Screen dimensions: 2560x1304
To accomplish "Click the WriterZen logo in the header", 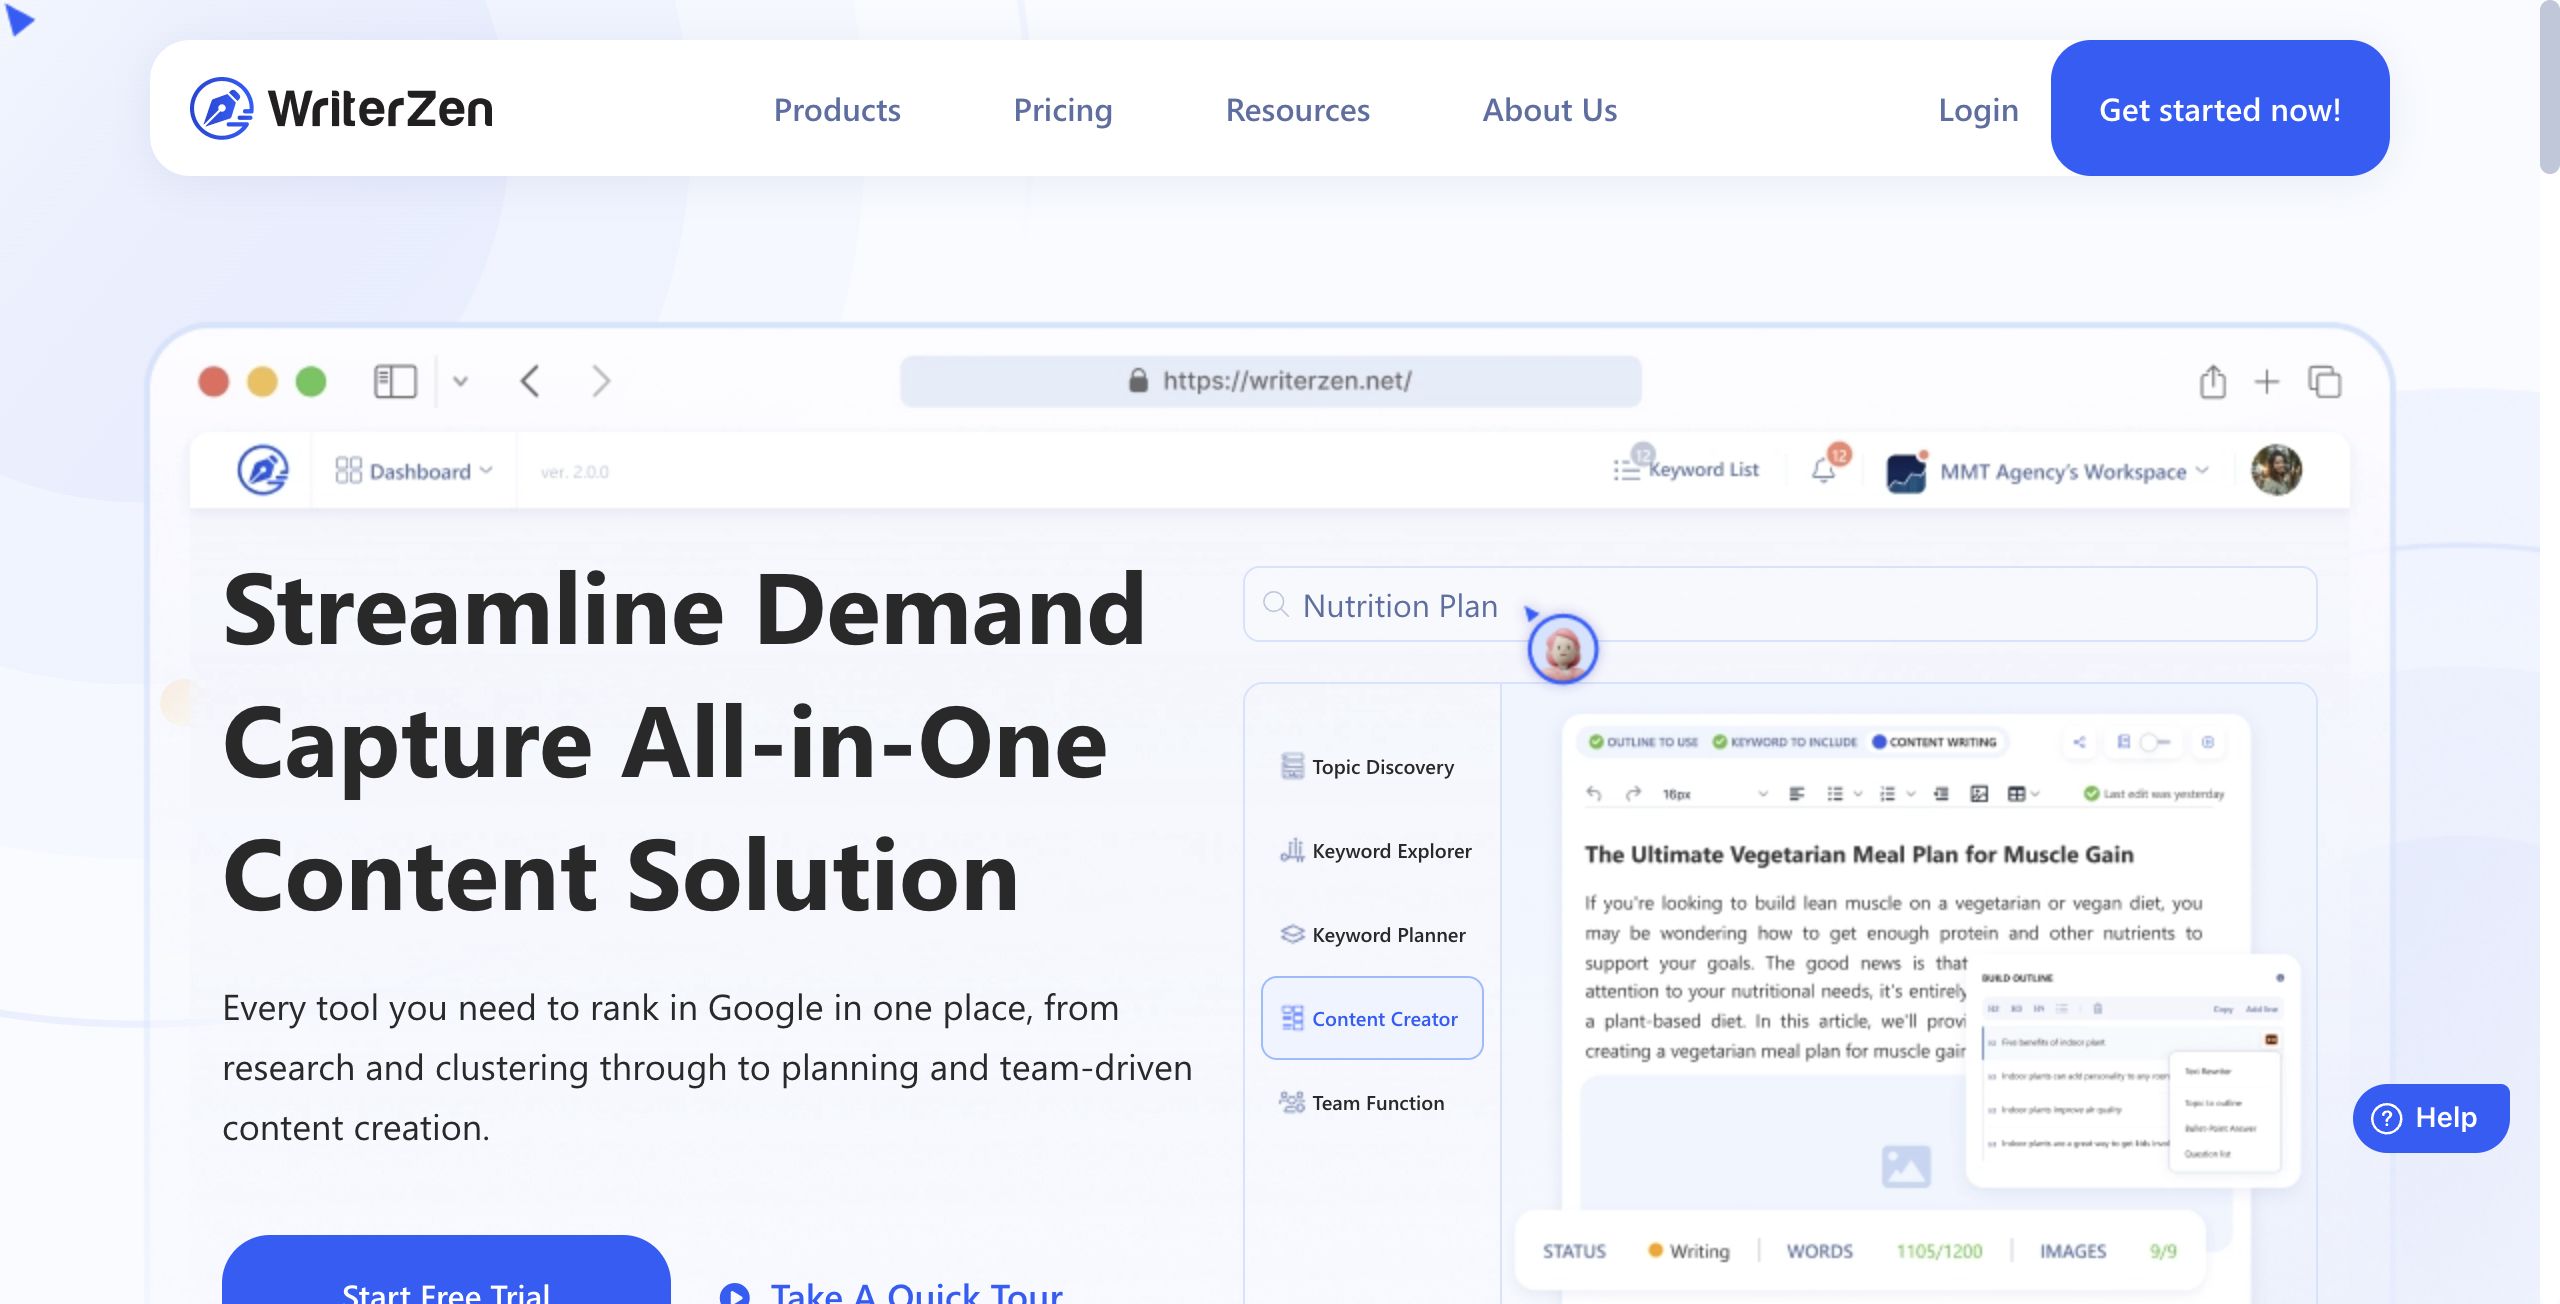I will (341, 108).
